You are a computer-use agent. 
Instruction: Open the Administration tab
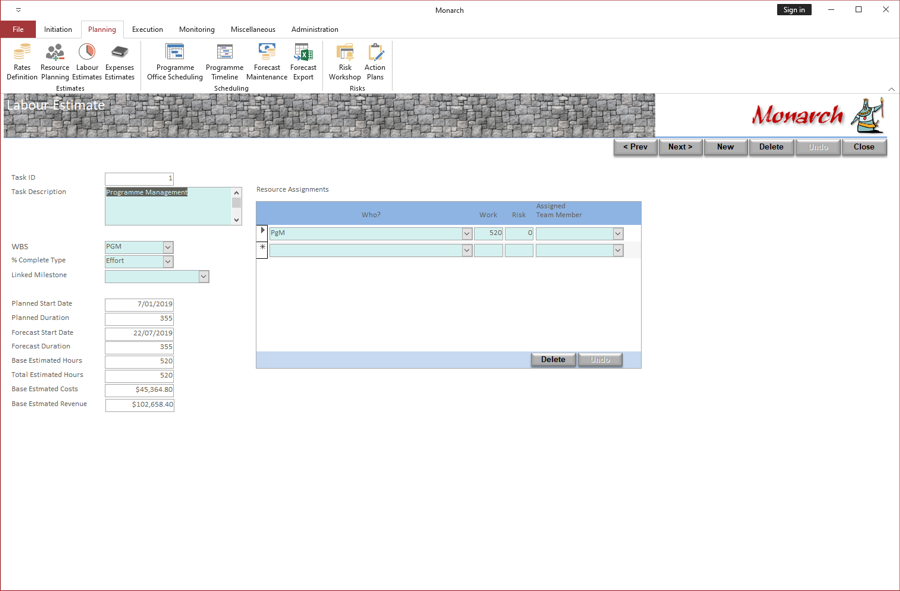315,29
